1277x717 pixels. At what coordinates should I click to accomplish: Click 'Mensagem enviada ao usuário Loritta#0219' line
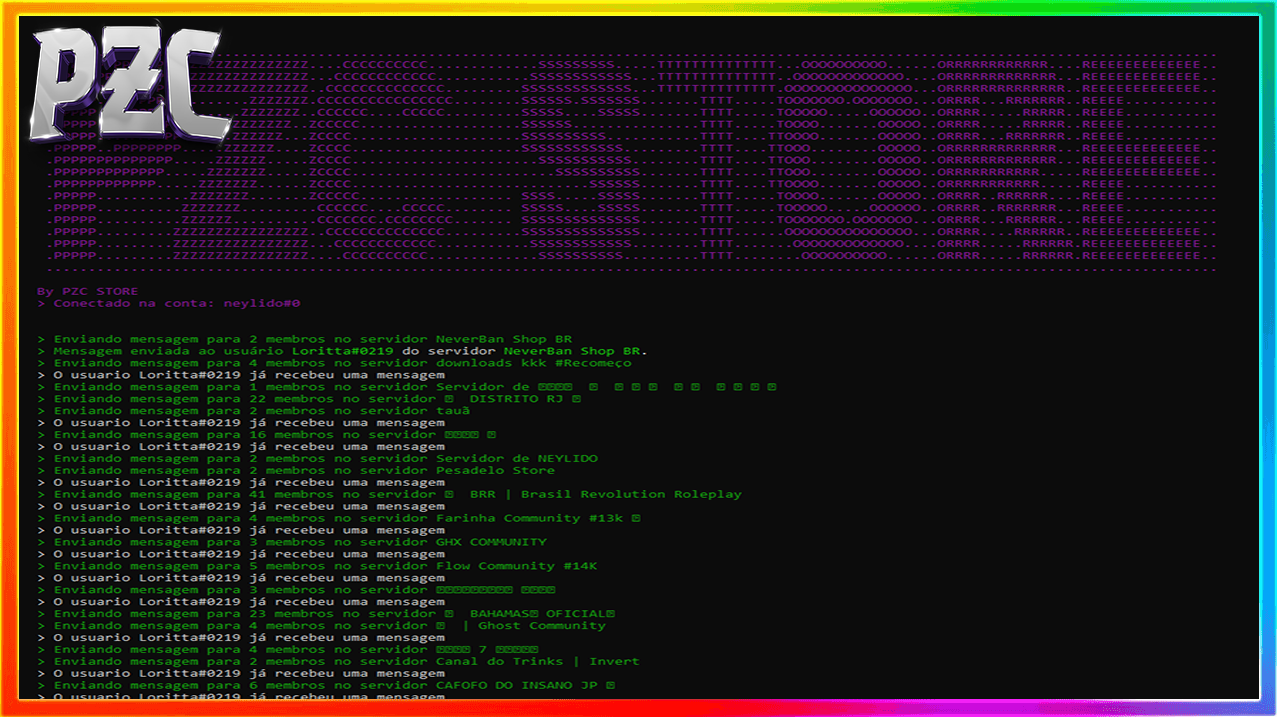343,351
